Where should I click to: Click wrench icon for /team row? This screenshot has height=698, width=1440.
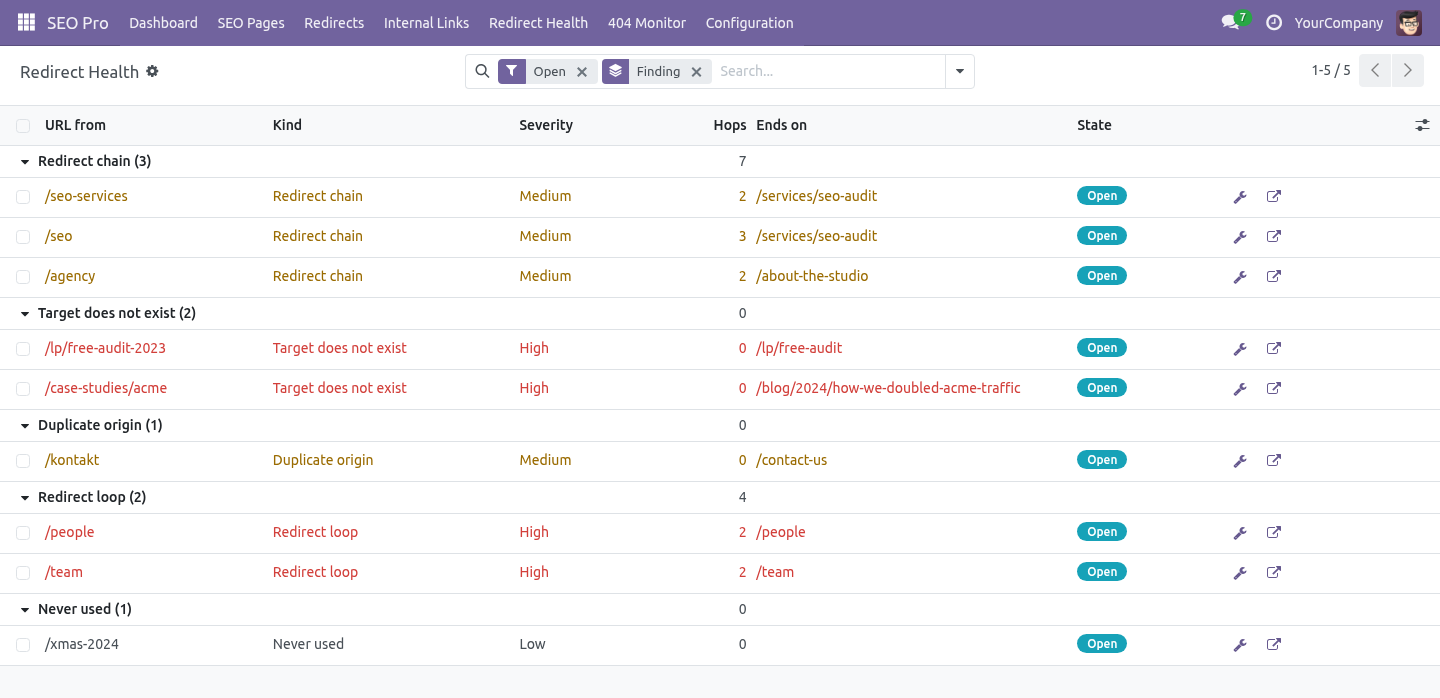(1240, 573)
